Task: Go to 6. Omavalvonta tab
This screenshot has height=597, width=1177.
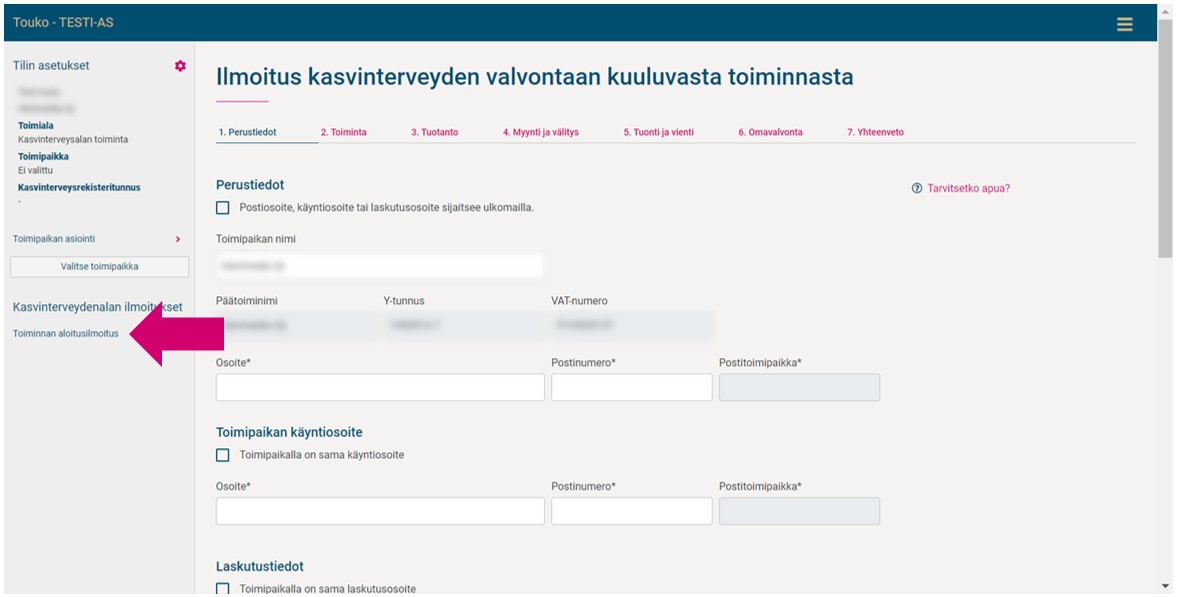Action: [770, 132]
